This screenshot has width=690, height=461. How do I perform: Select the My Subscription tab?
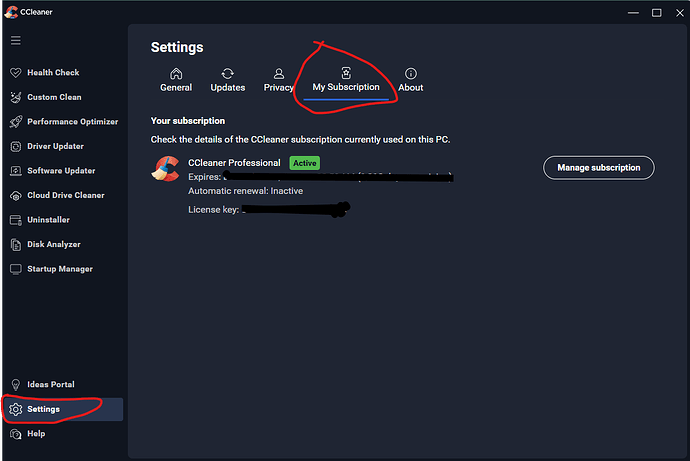[346, 80]
